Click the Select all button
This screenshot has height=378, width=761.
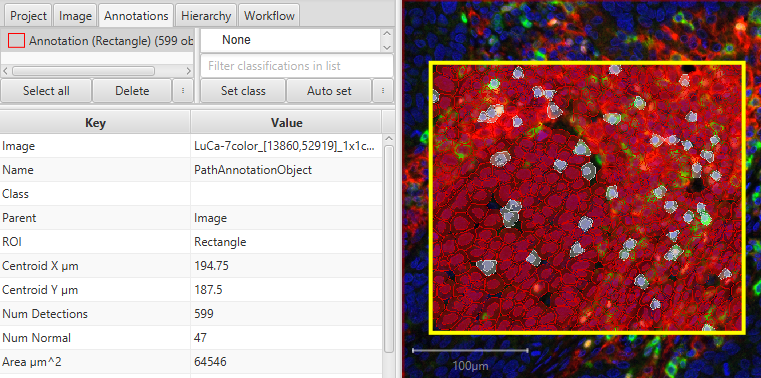[46, 91]
